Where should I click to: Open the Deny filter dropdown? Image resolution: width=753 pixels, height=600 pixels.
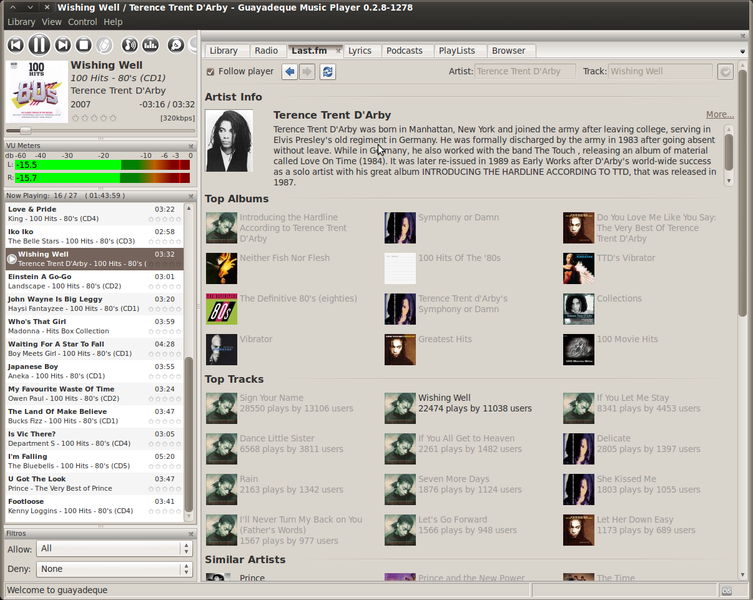114,569
